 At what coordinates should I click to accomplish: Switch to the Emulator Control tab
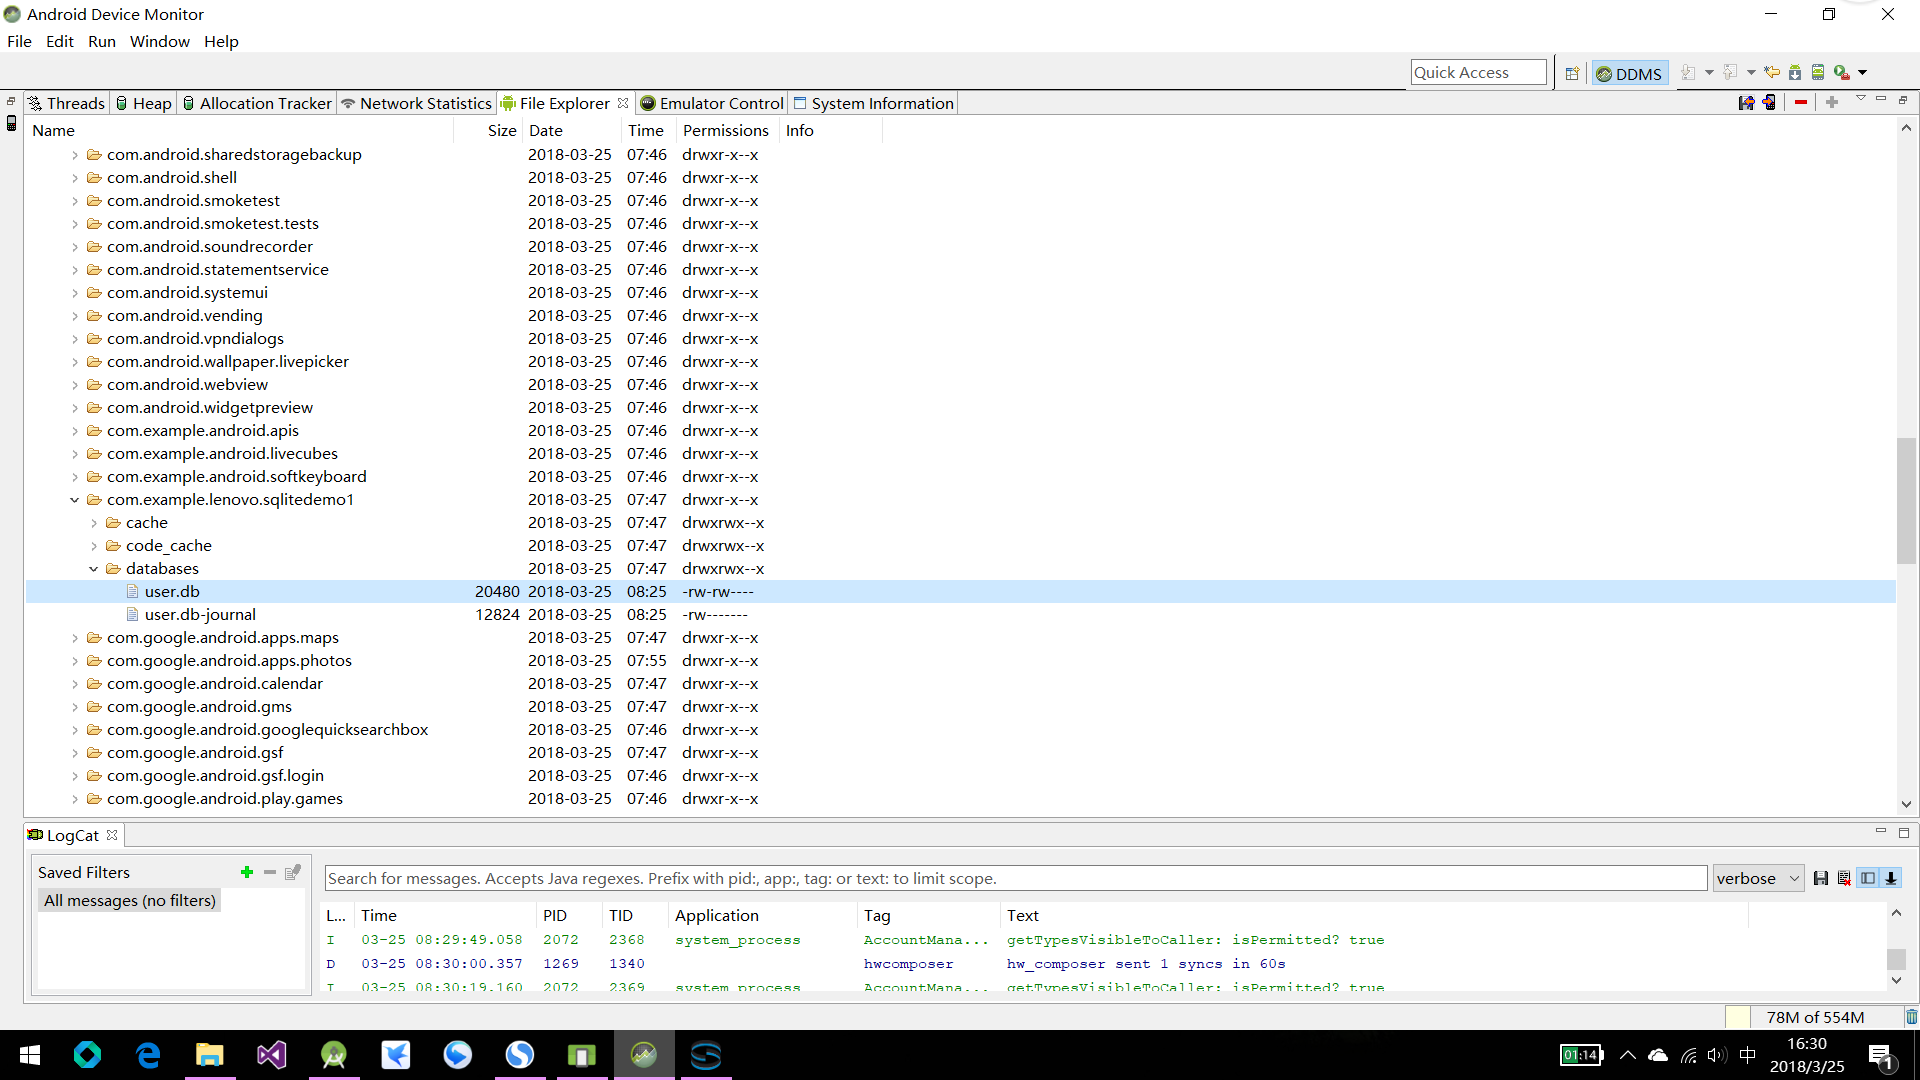[712, 103]
